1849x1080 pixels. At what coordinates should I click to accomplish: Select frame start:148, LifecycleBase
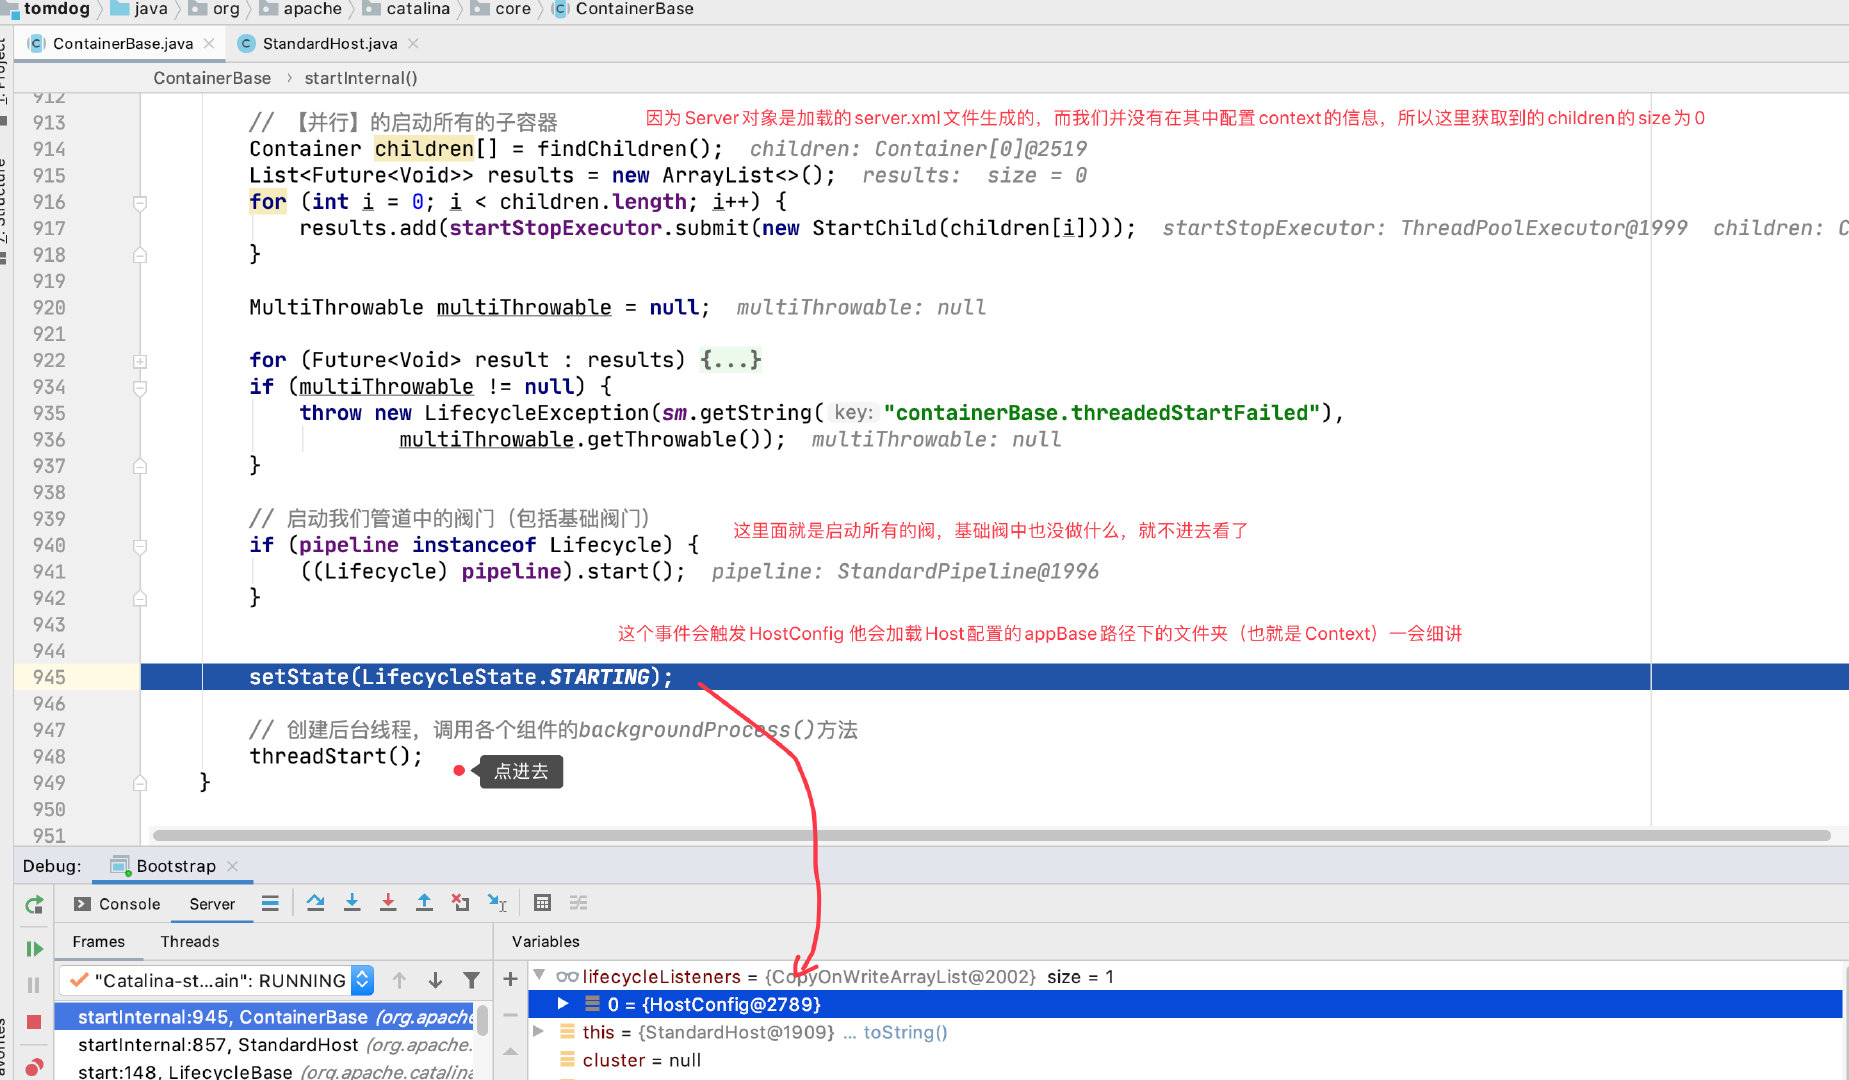pos(264,1071)
